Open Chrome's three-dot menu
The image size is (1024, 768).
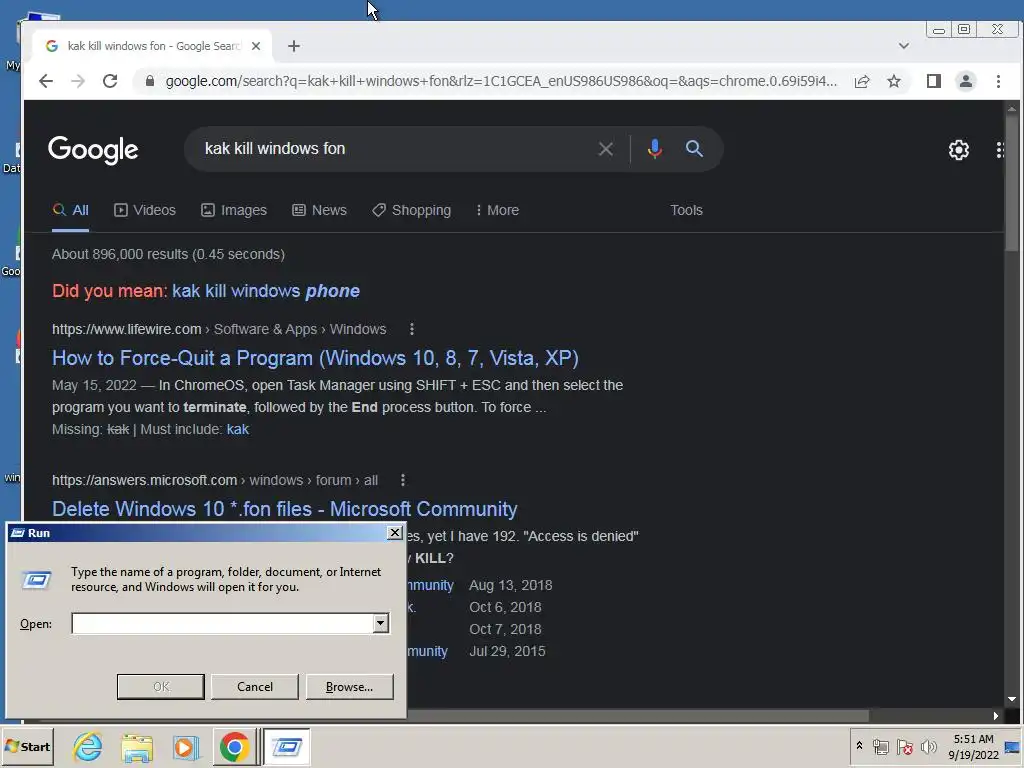[x=998, y=81]
